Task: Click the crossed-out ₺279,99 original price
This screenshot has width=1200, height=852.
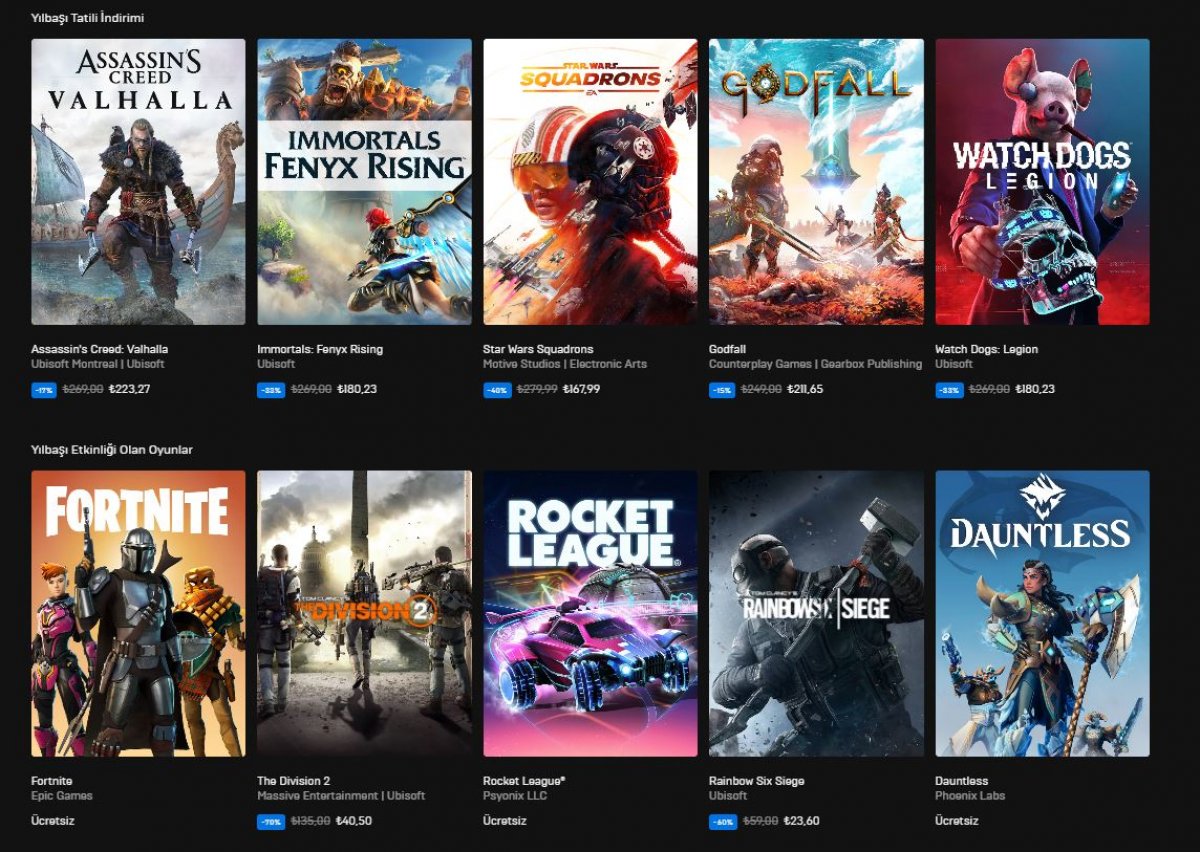Action: point(537,389)
